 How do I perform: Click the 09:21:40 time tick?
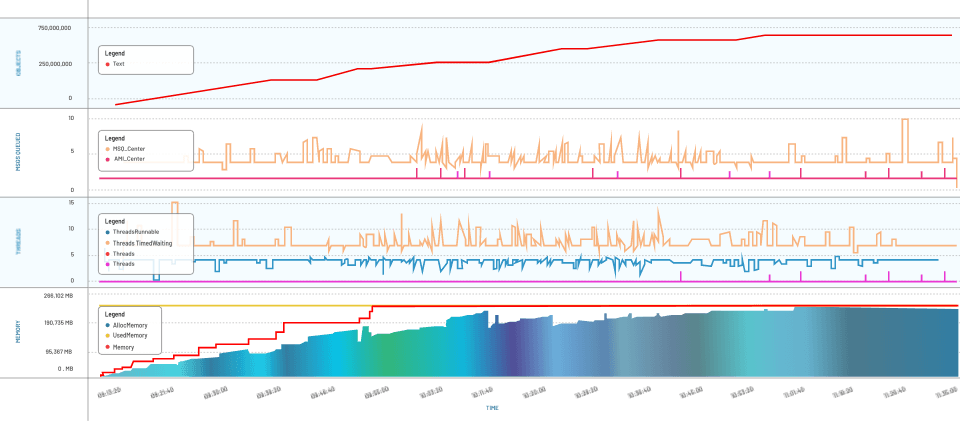point(163,392)
